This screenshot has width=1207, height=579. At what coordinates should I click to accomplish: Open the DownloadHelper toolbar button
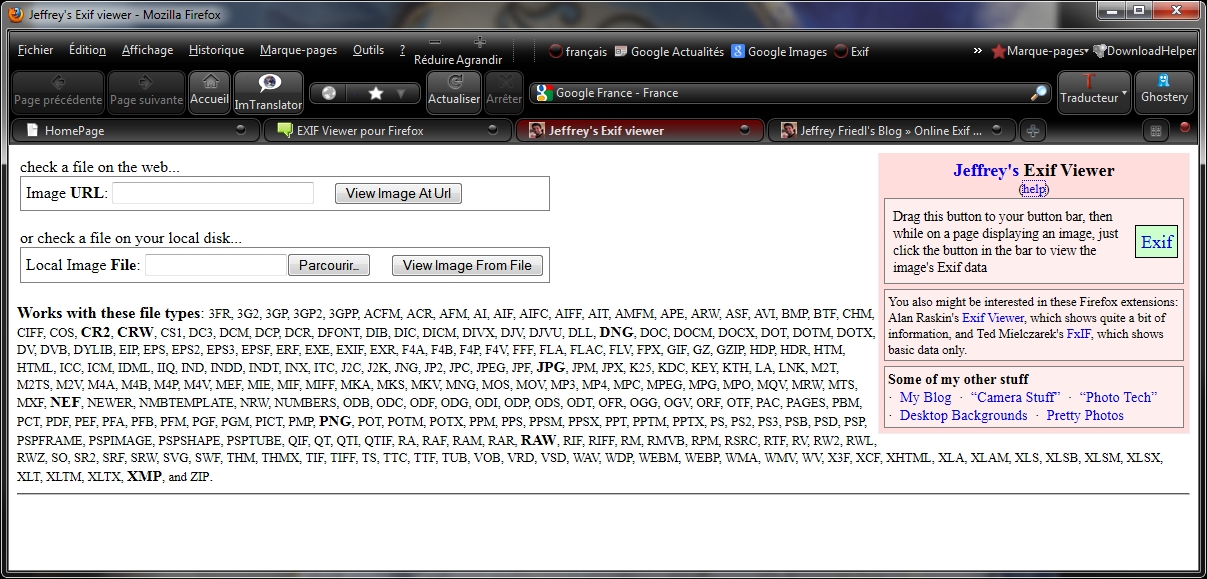point(1144,51)
